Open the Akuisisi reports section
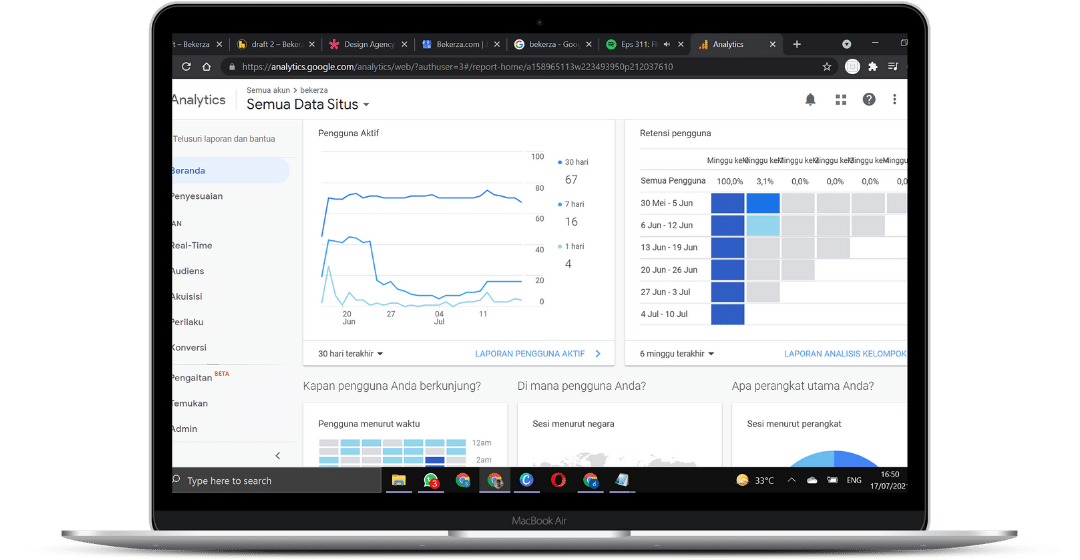The height and width of the screenshot is (560, 1080). pyautogui.click(x=187, y=296)
